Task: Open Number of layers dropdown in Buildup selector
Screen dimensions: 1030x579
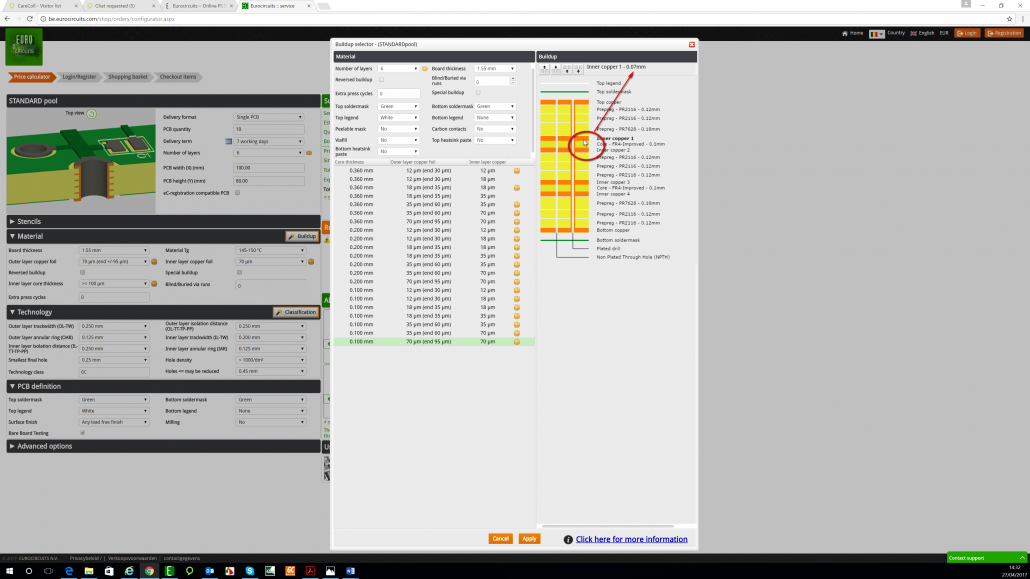Action: 398,68
